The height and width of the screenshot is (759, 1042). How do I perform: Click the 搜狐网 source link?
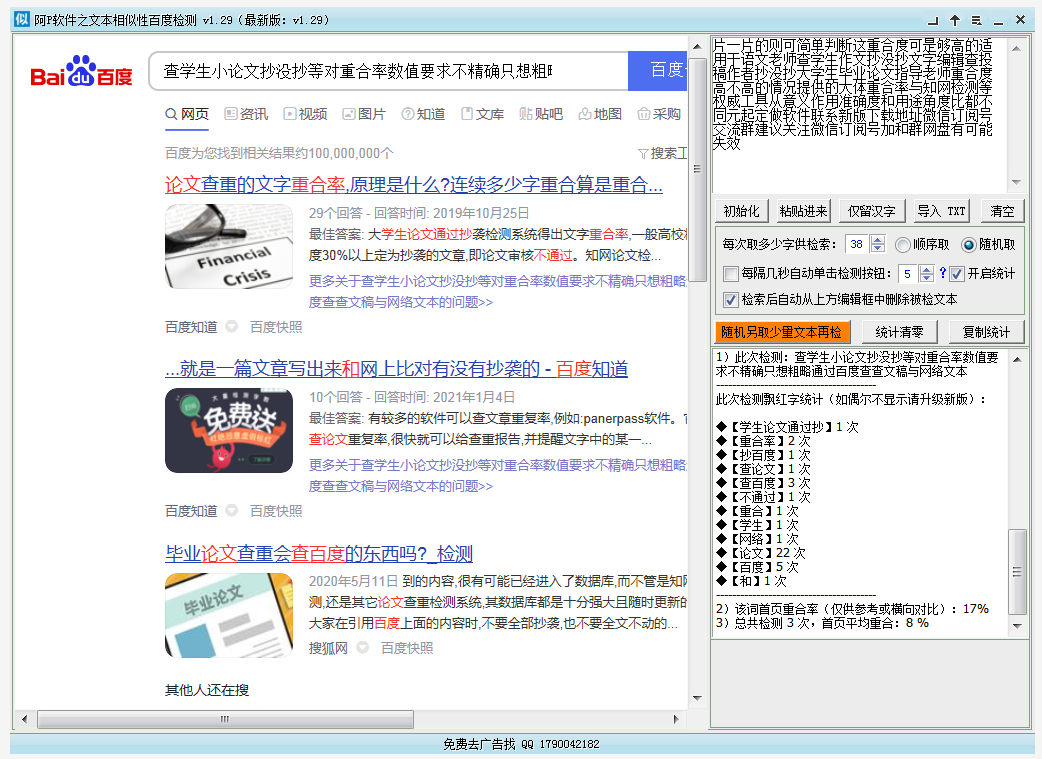328,648
